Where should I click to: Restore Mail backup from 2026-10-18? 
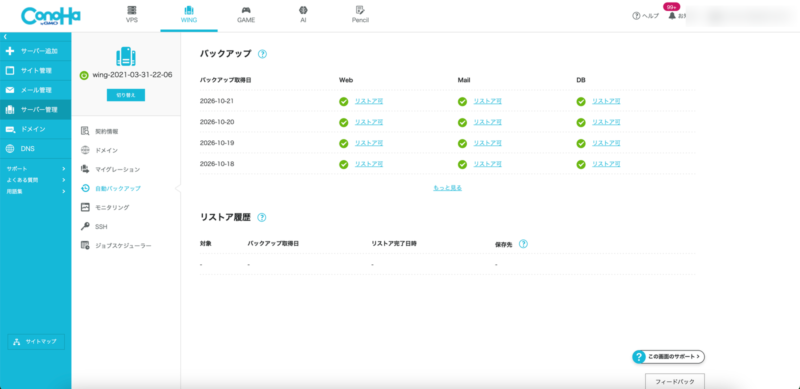click(487, 164)
